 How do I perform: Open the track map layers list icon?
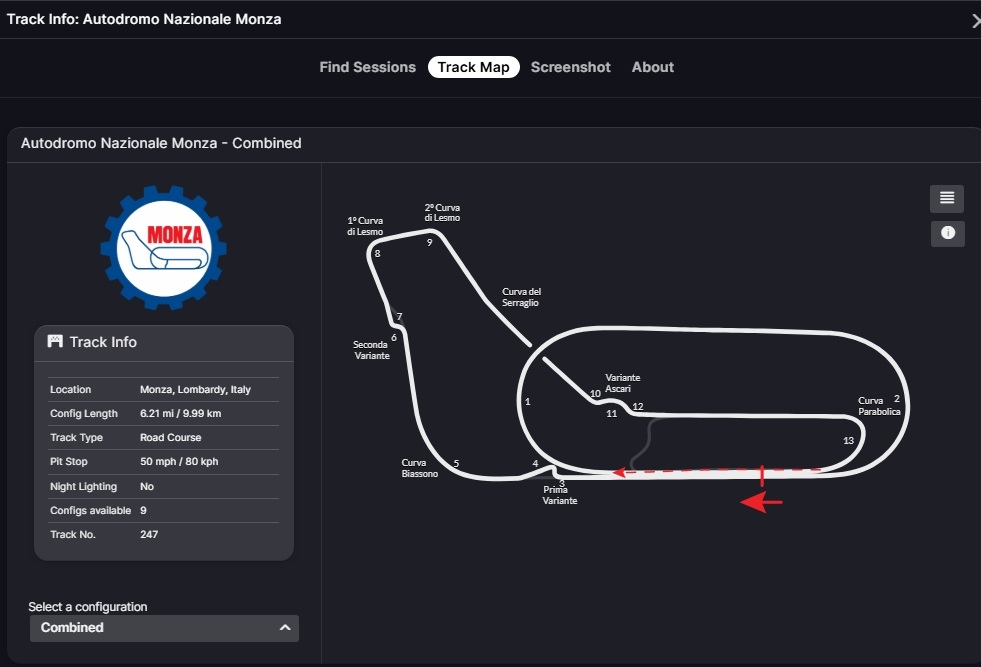tap(946, 198)
